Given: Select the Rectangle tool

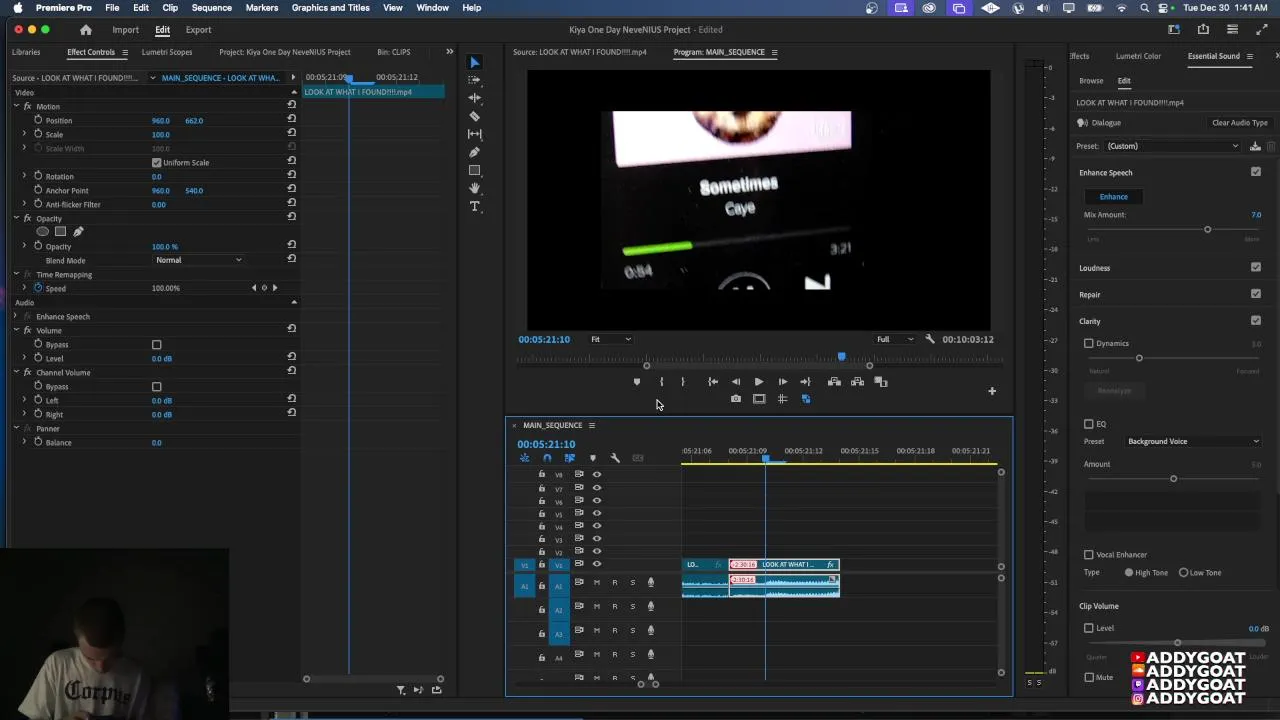Looking at the screenshot, I should point(475,170).
